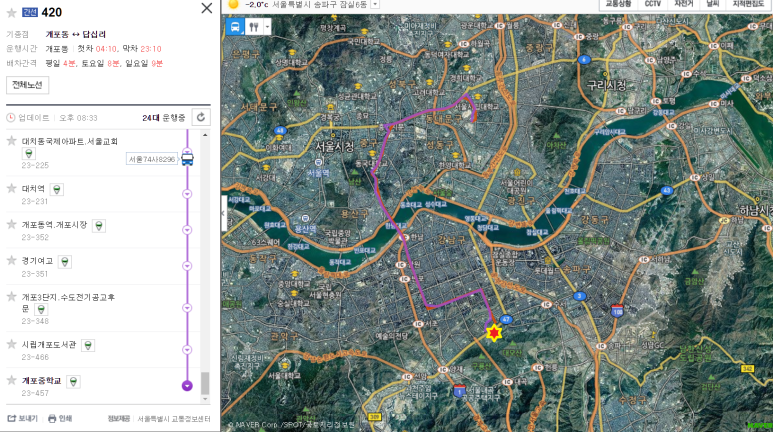Viewport: 773px width, 432px height.
Task: Favorite bus route 420 with the star
Action: (11, 12)
